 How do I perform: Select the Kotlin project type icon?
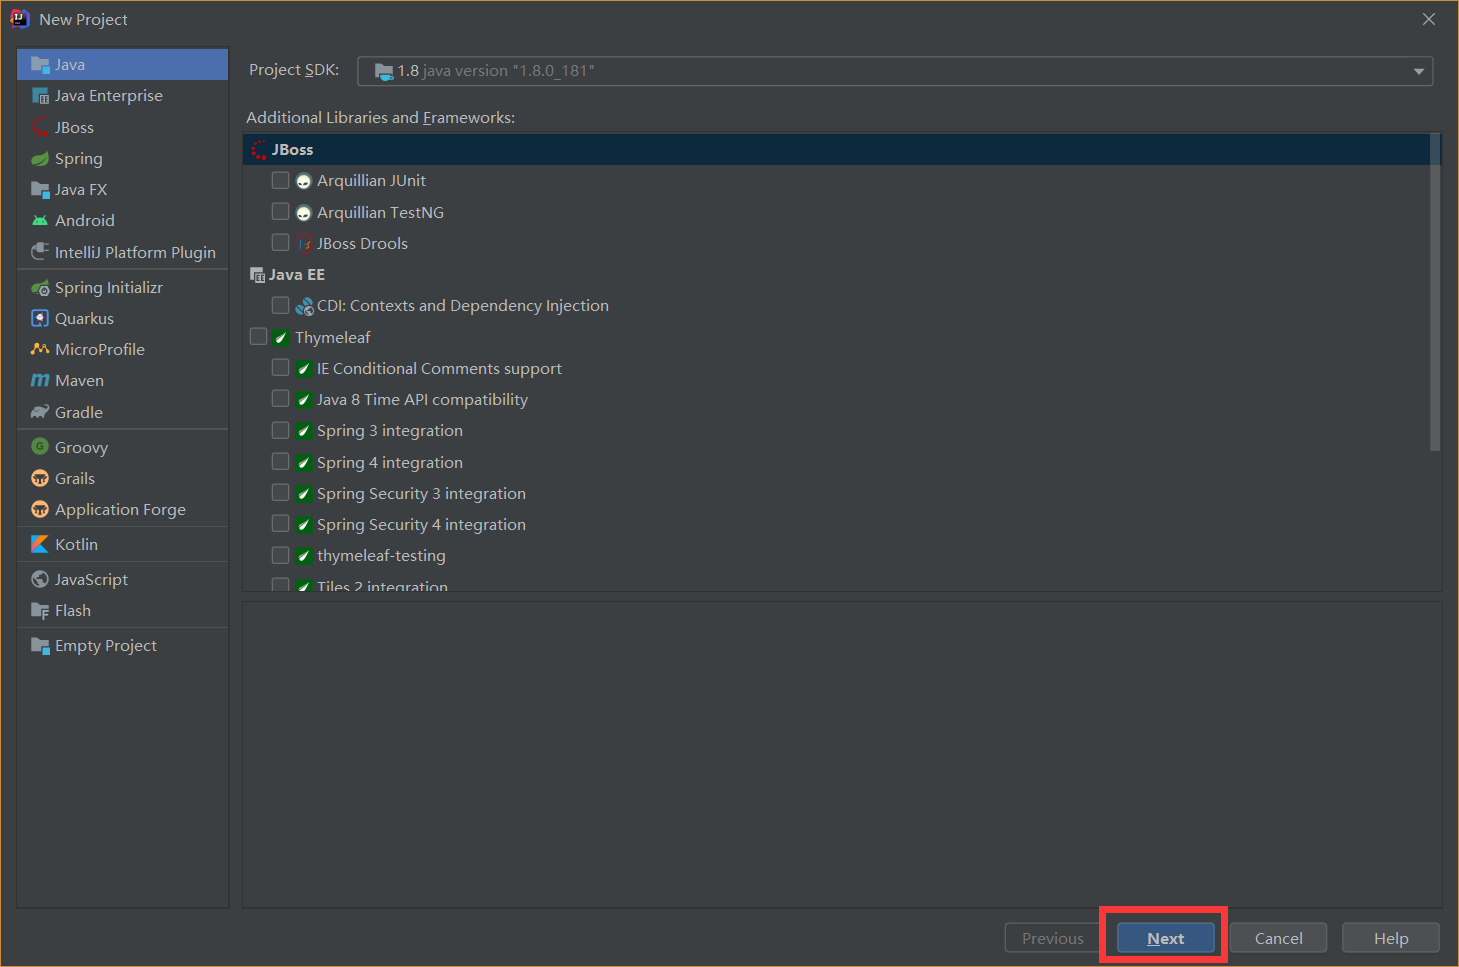tap(40, 545)
